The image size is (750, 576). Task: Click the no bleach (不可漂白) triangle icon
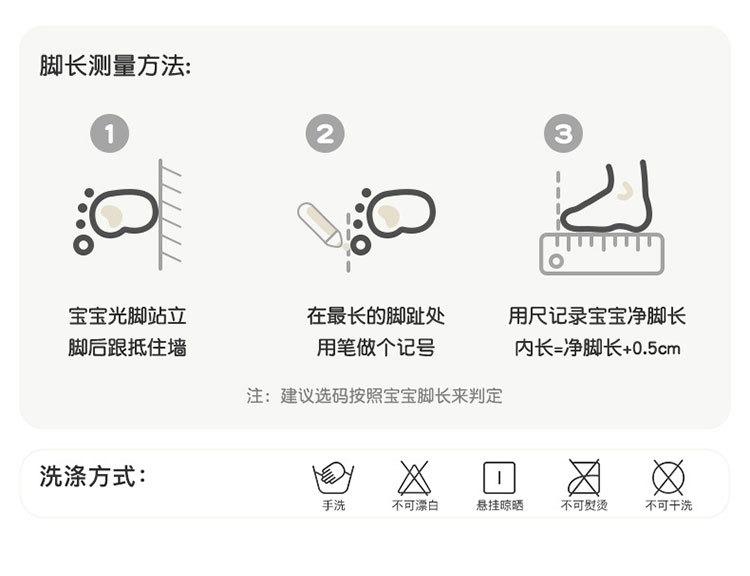[x=415, y=477]
